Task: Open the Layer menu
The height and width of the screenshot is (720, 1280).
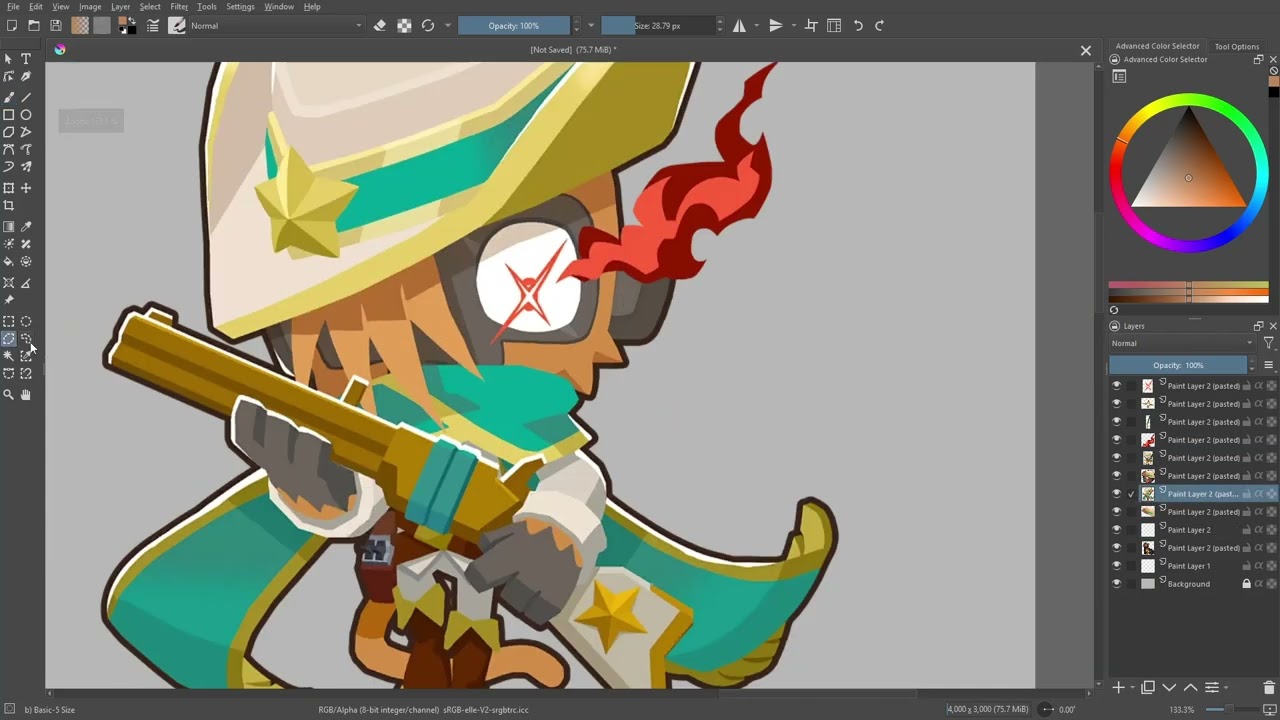Action: tap(120, 7)
